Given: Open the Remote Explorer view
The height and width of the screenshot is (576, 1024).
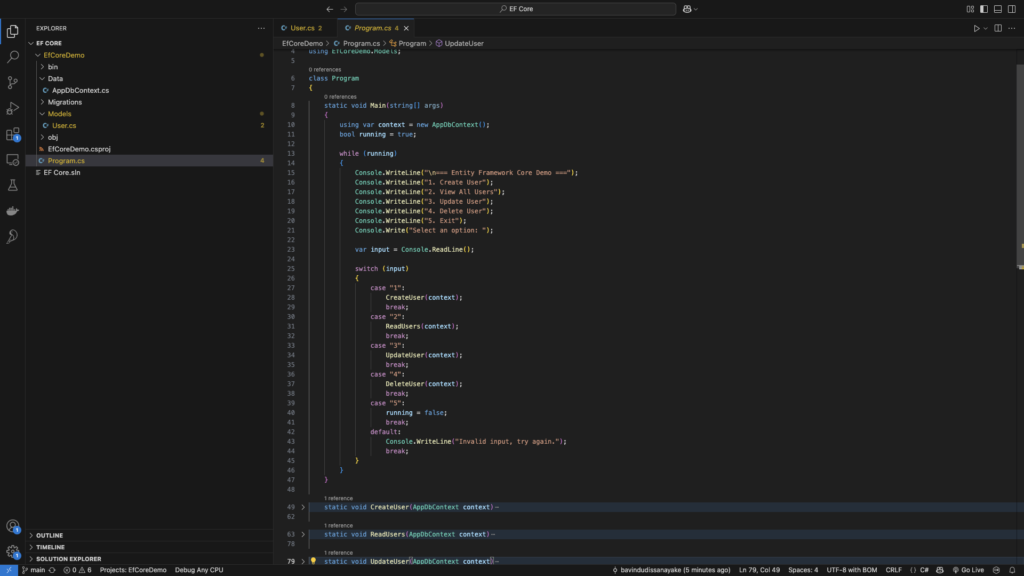Looking at the screenshot, I should point(12,160).
